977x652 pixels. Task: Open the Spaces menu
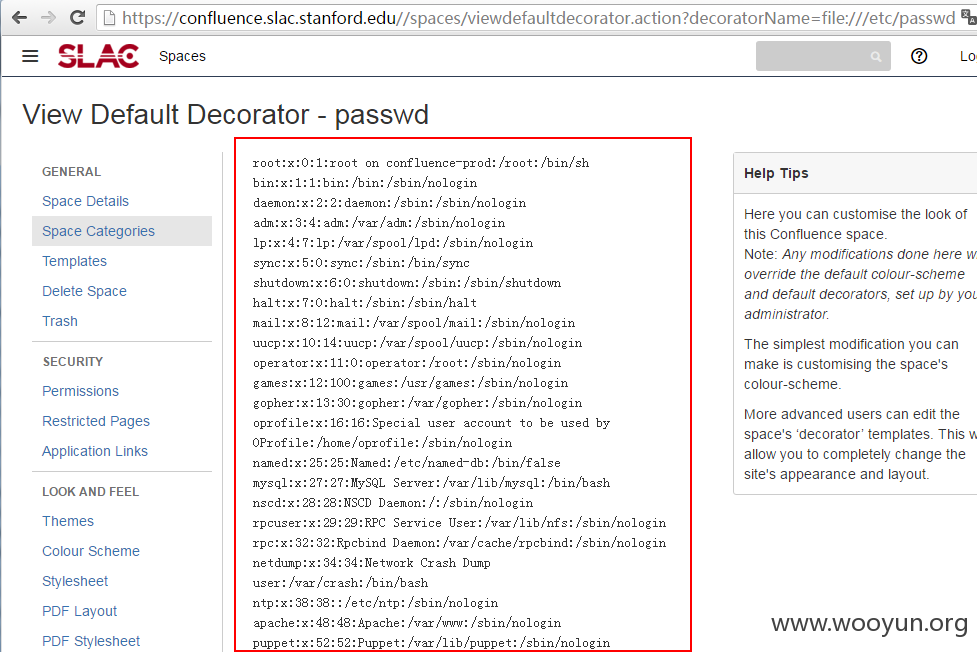click(x=182, y=56)
